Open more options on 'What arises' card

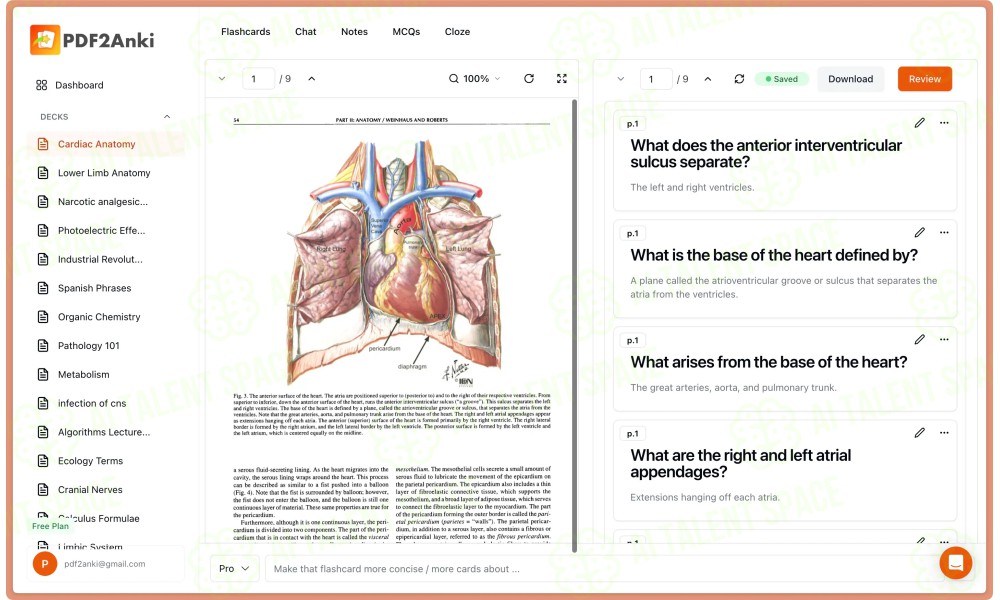pos(944,339)
